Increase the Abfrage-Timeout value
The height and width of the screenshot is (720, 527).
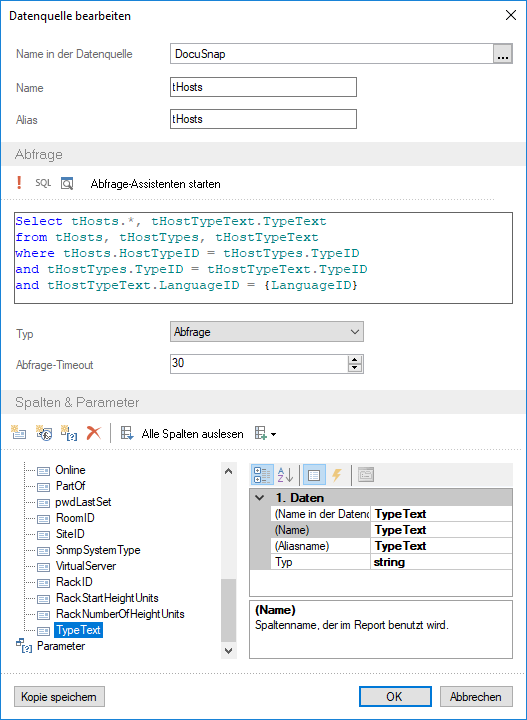[x=354, y=360]
